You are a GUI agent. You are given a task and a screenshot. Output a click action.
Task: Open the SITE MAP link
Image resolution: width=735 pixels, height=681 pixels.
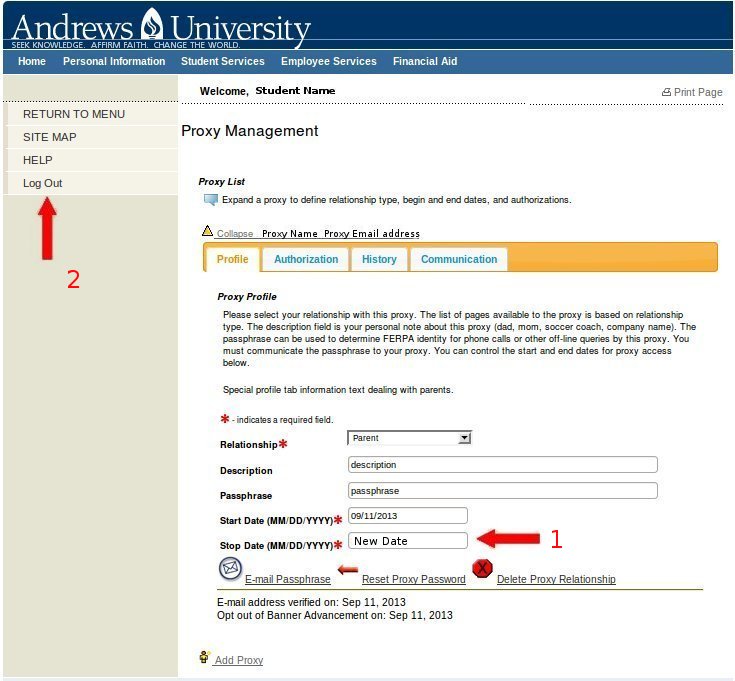click(x=92, y=137)
